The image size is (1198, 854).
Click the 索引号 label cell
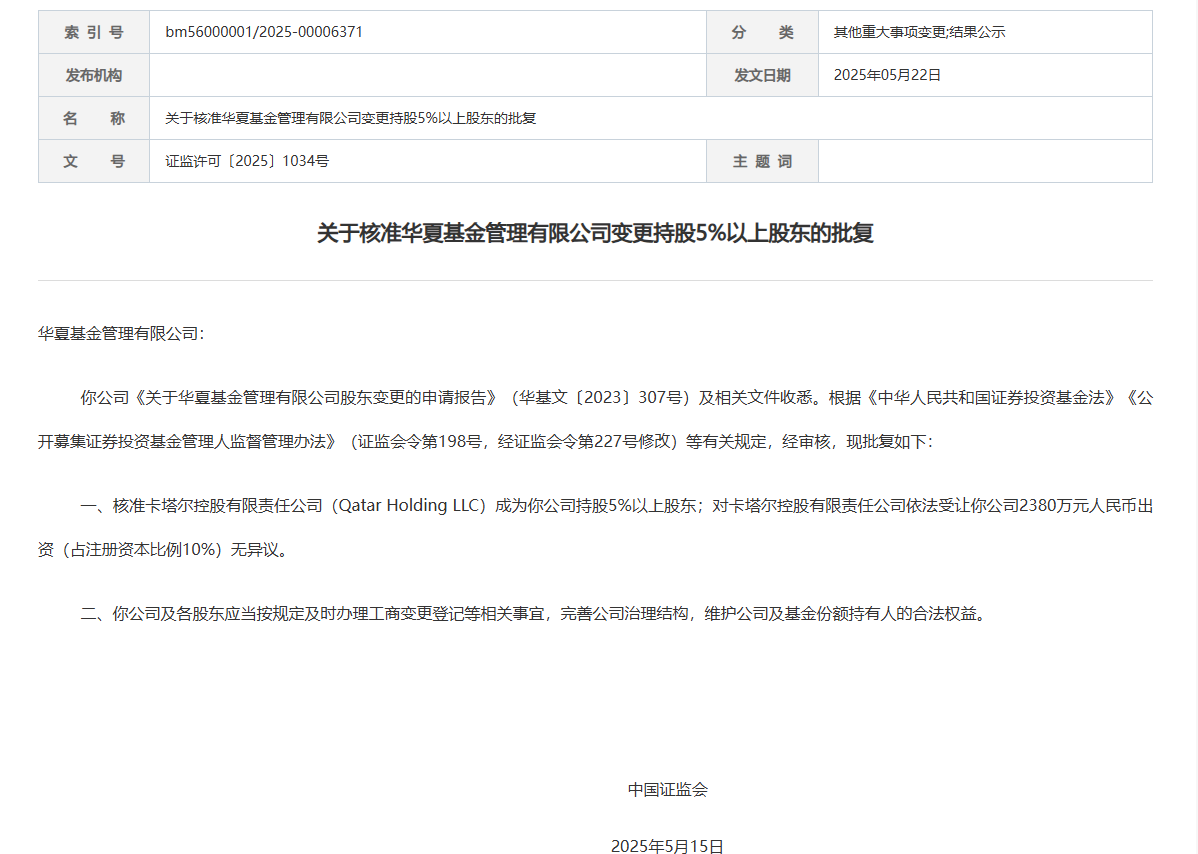pos(94,32)
